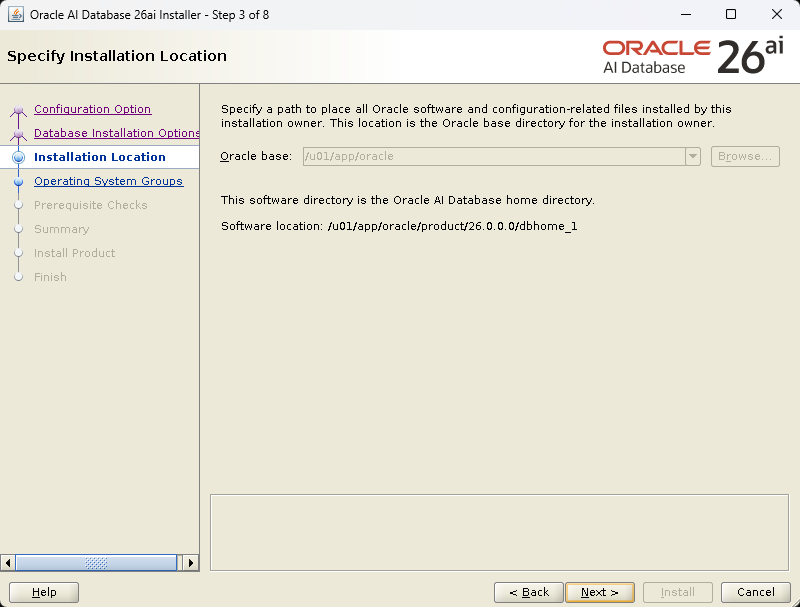
Task: Minimize the installer window
Action: click(x=686, y=14)
